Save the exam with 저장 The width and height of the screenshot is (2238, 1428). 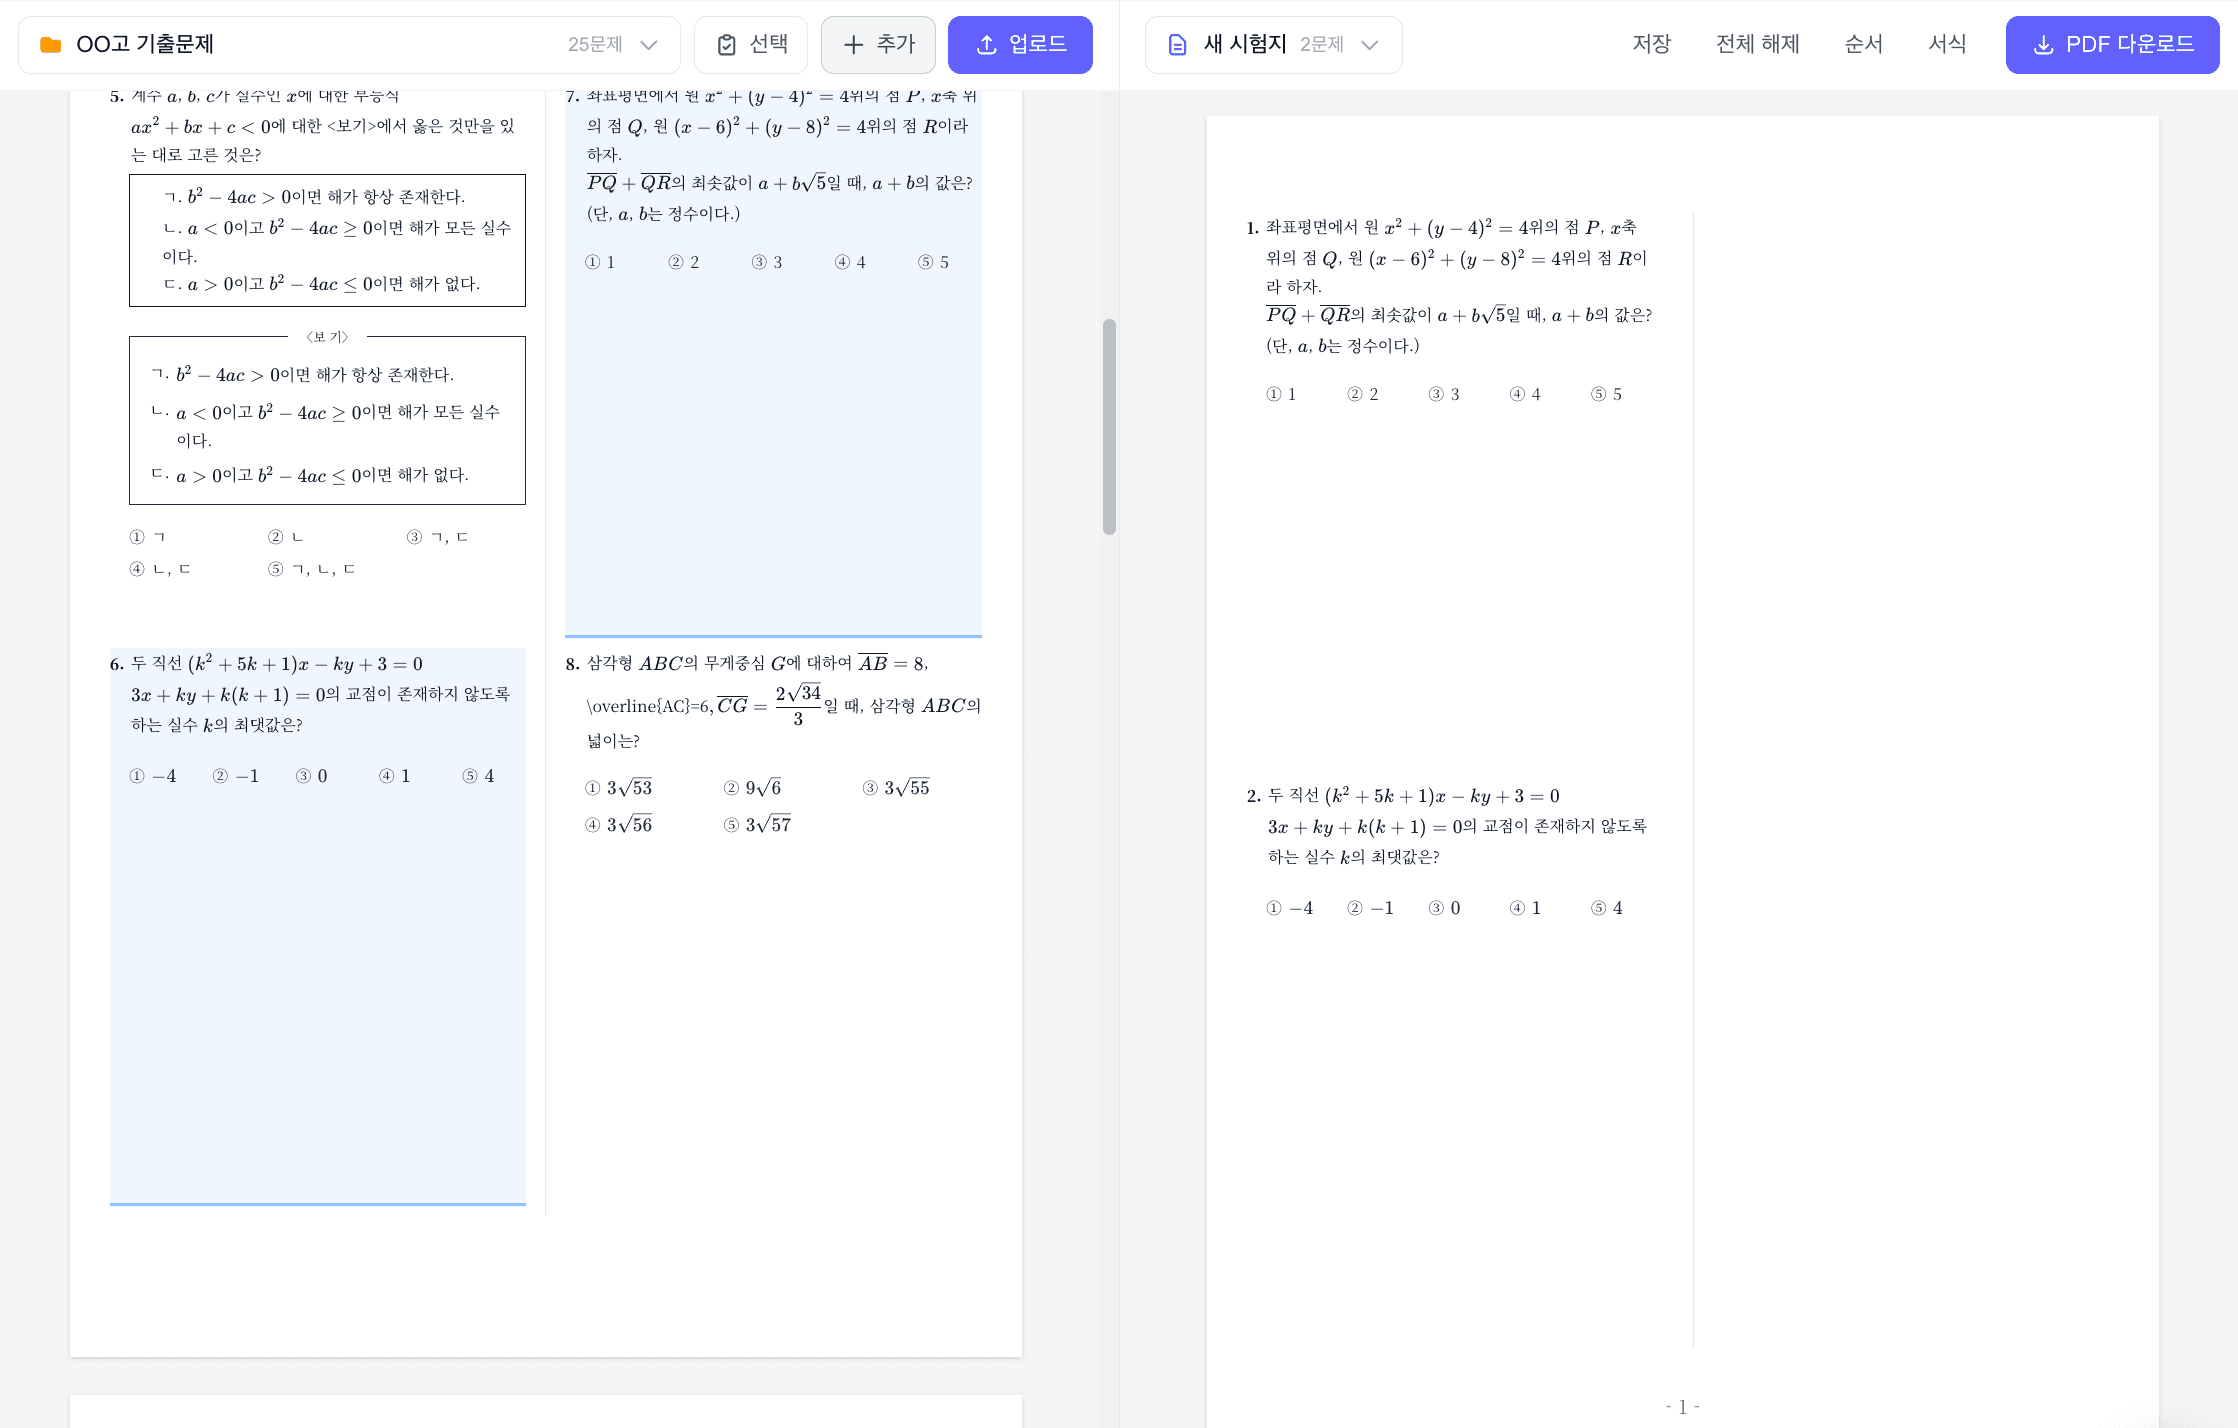coord(1652,44)
